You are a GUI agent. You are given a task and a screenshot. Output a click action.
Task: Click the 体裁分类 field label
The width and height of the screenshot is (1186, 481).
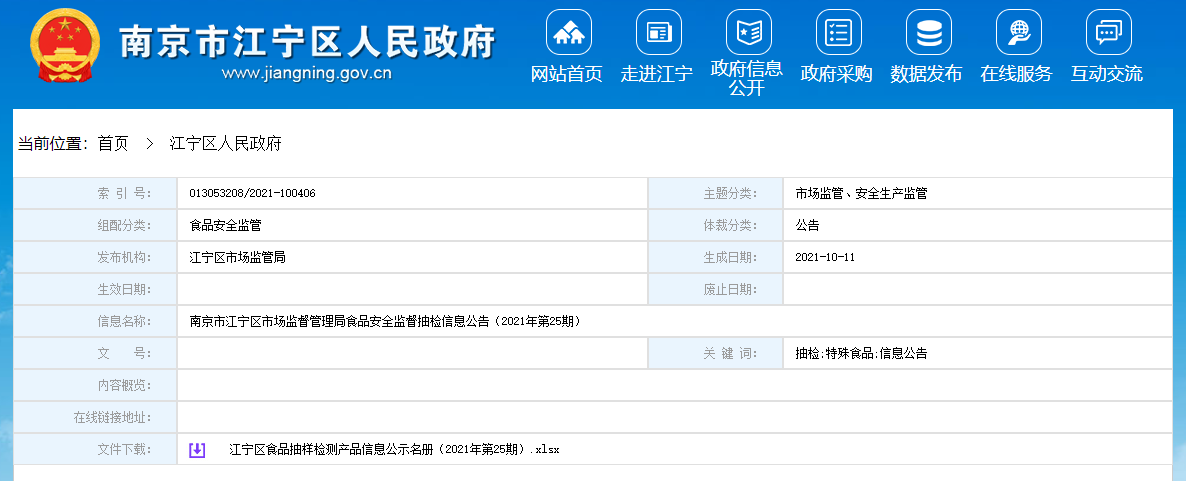click(730, 225)
